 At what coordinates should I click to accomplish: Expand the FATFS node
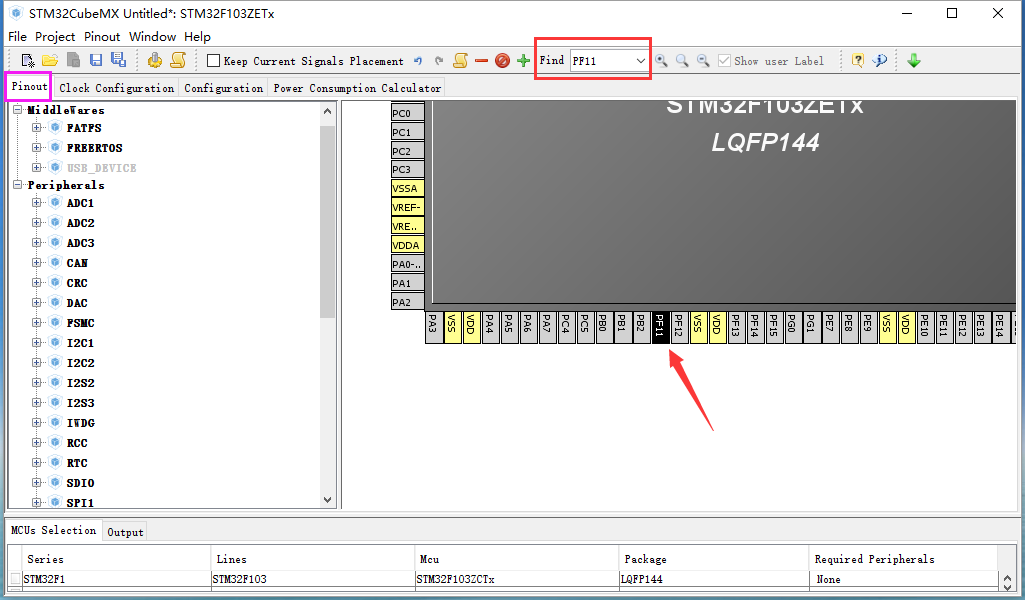(x=37, y=127)
